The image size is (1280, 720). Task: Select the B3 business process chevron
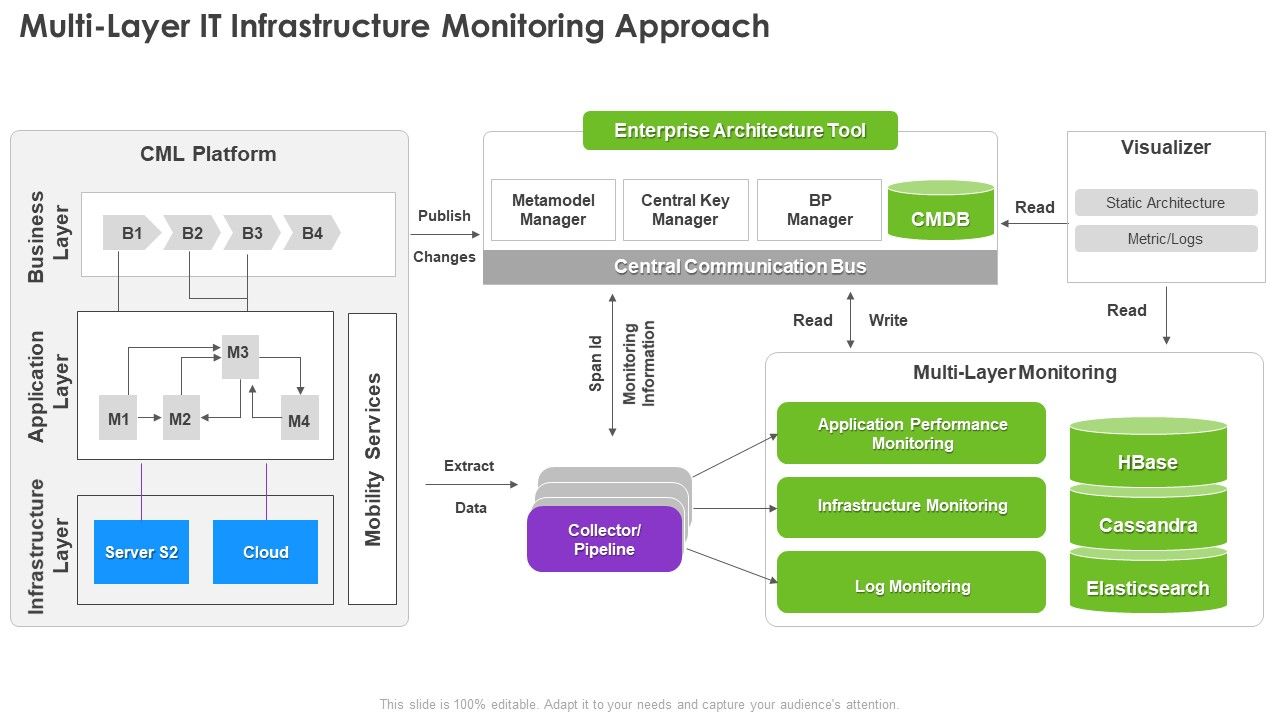(252, 233)
